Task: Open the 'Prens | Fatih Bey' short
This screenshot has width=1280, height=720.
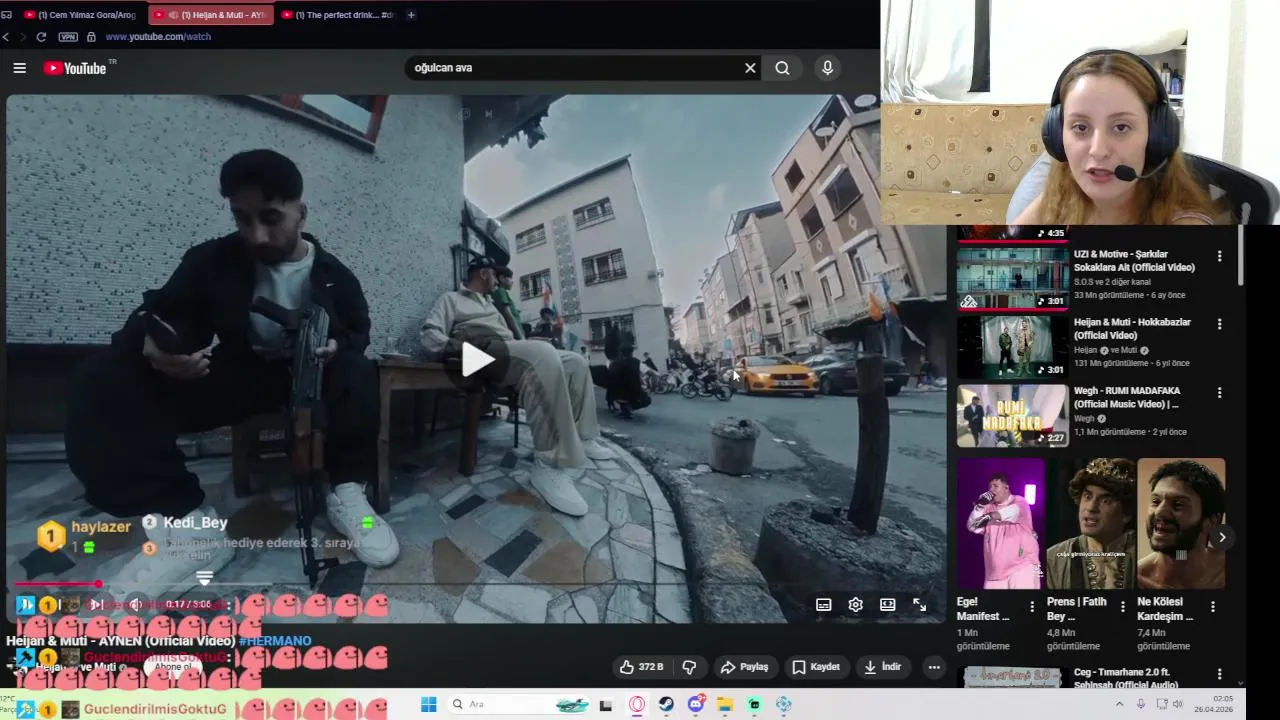Action: coord(1091,523)
